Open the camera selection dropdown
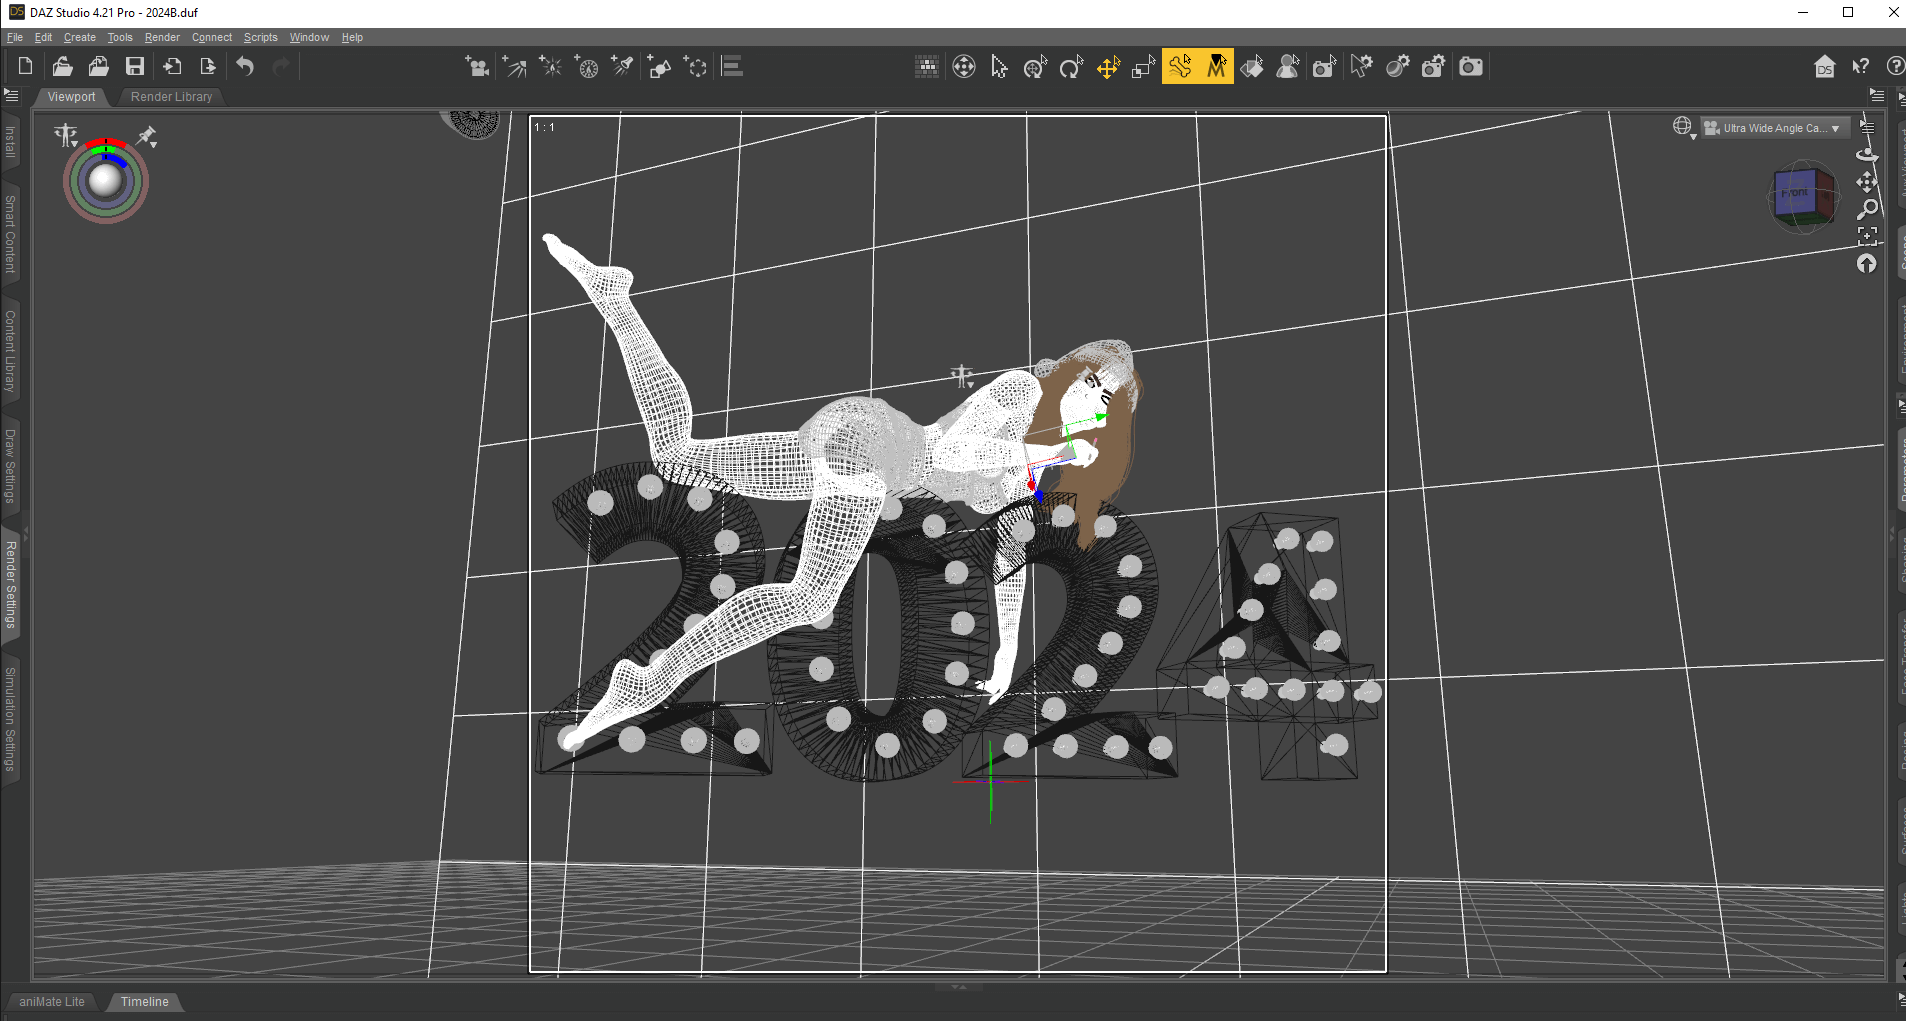Viewport: 1906px width, 1021px height. pyautogui.click(x=1775, y=128)
